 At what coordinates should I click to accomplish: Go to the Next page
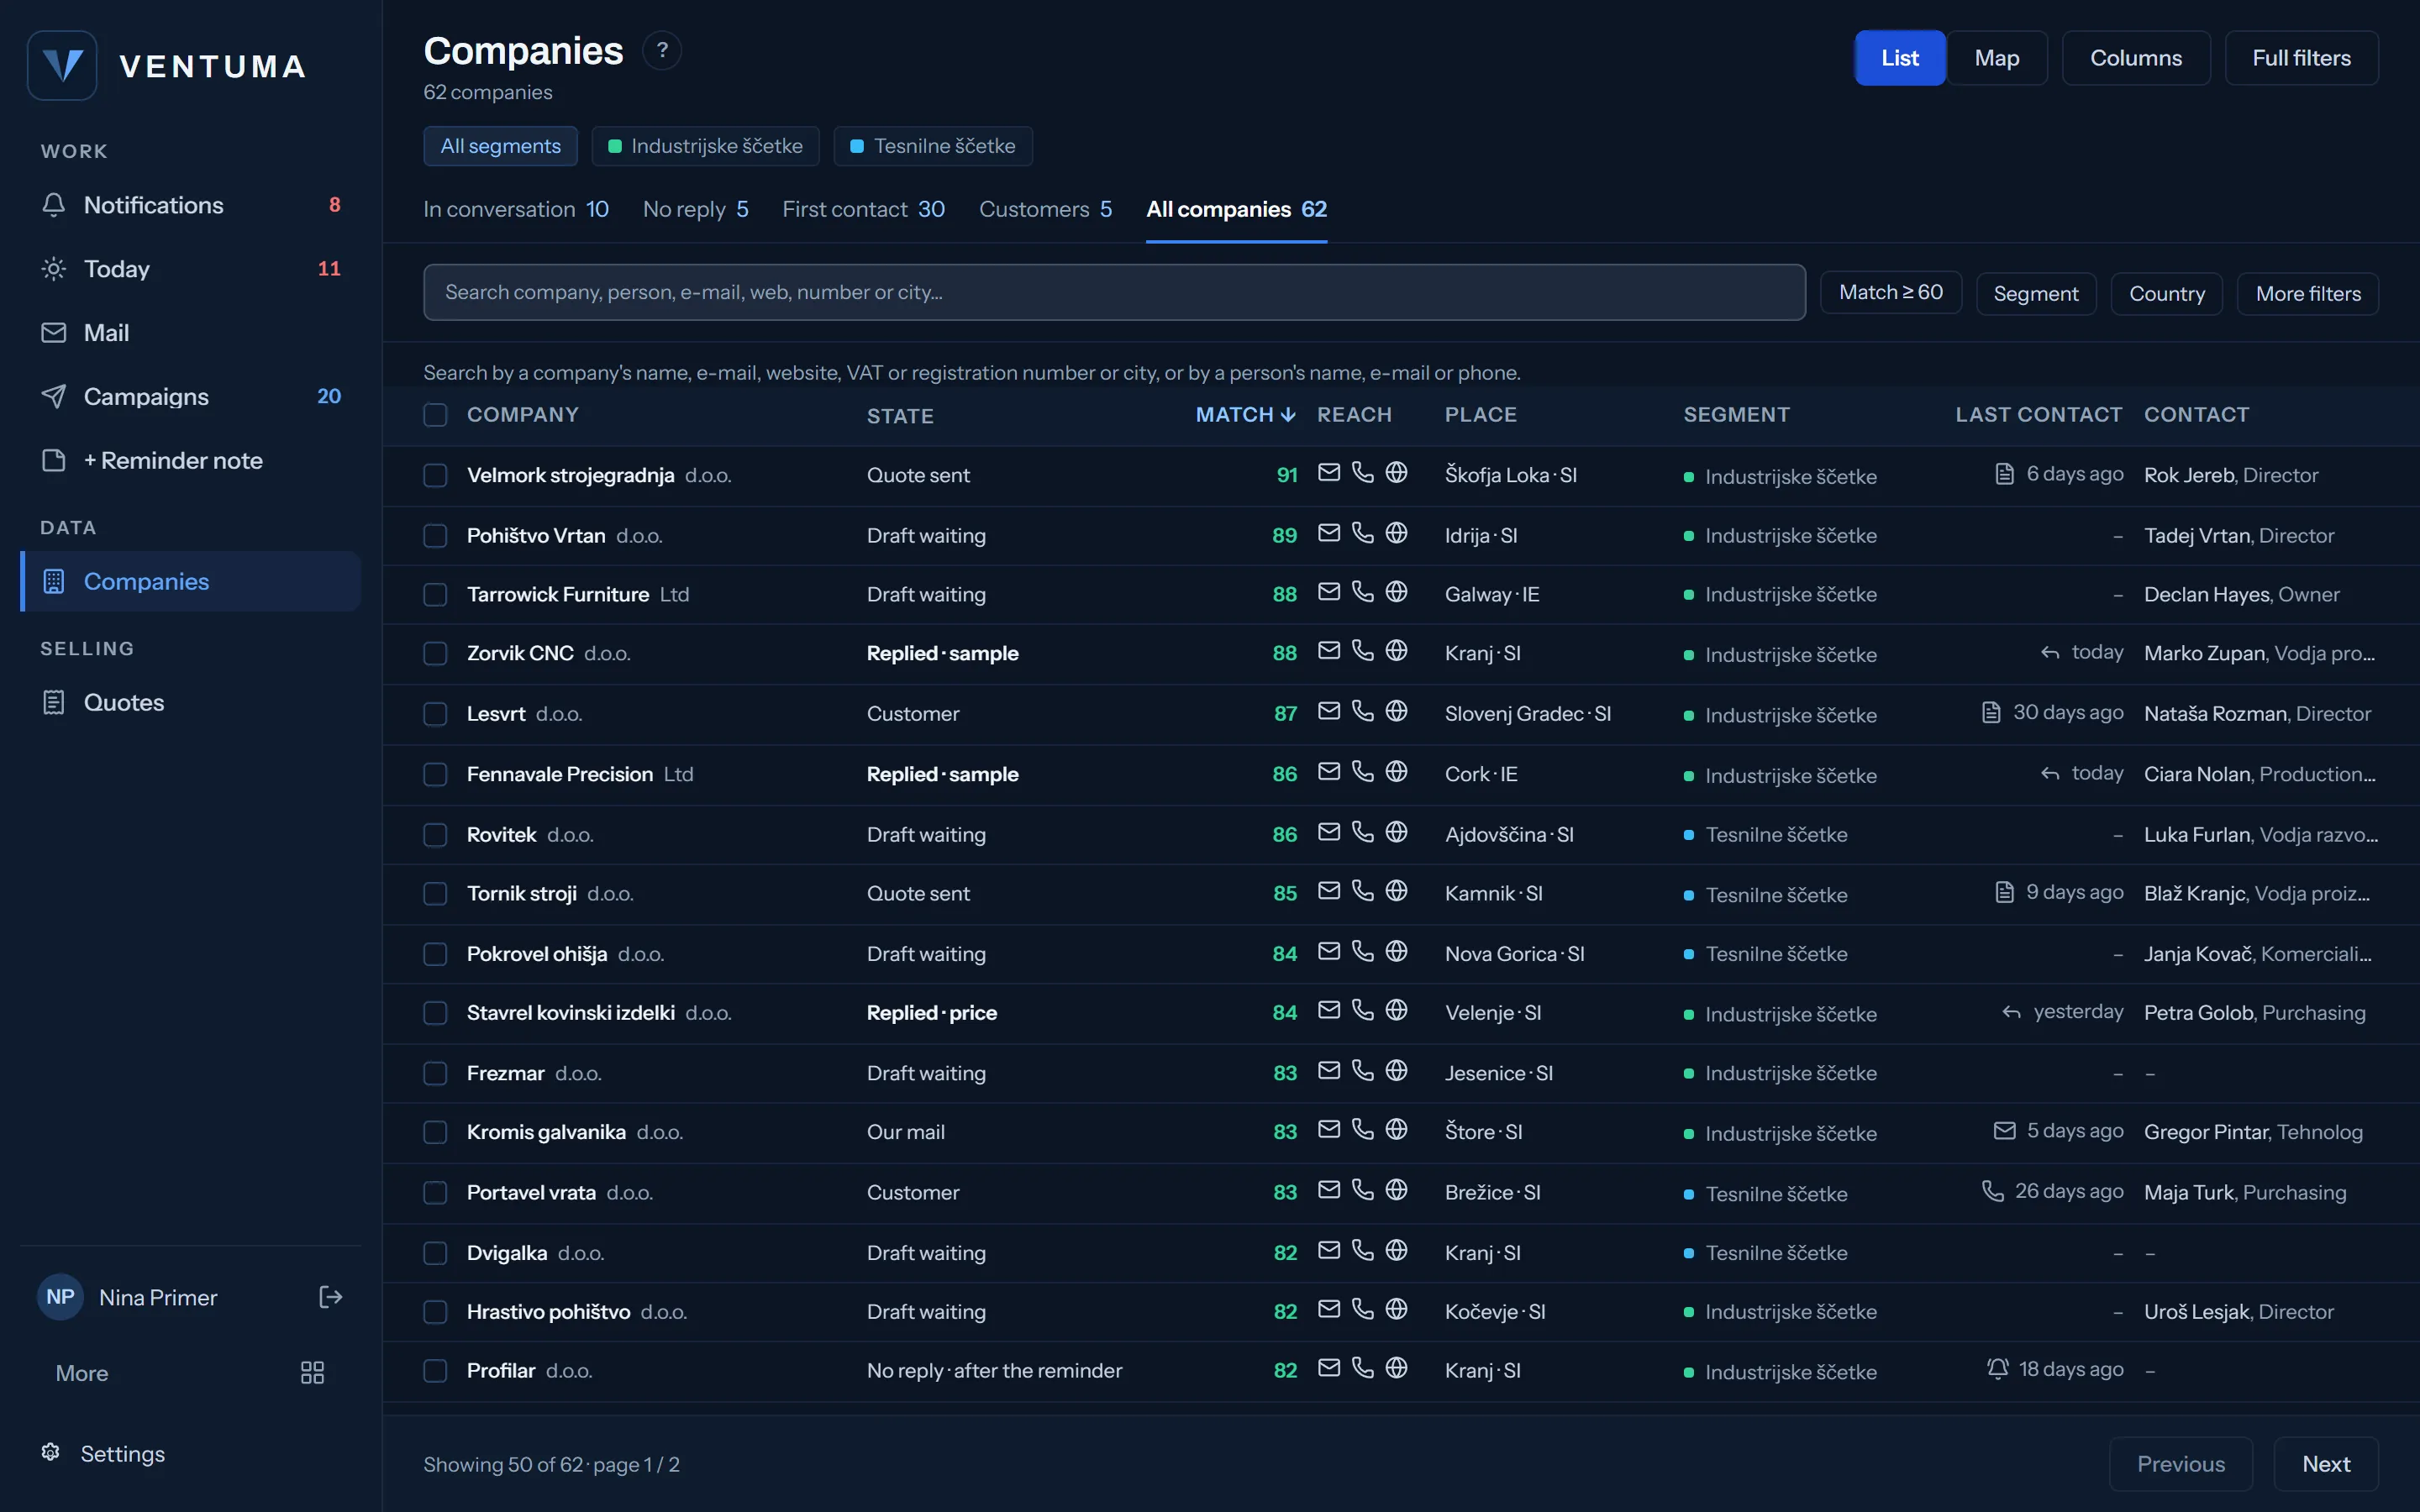[x=2325, y=1464]
